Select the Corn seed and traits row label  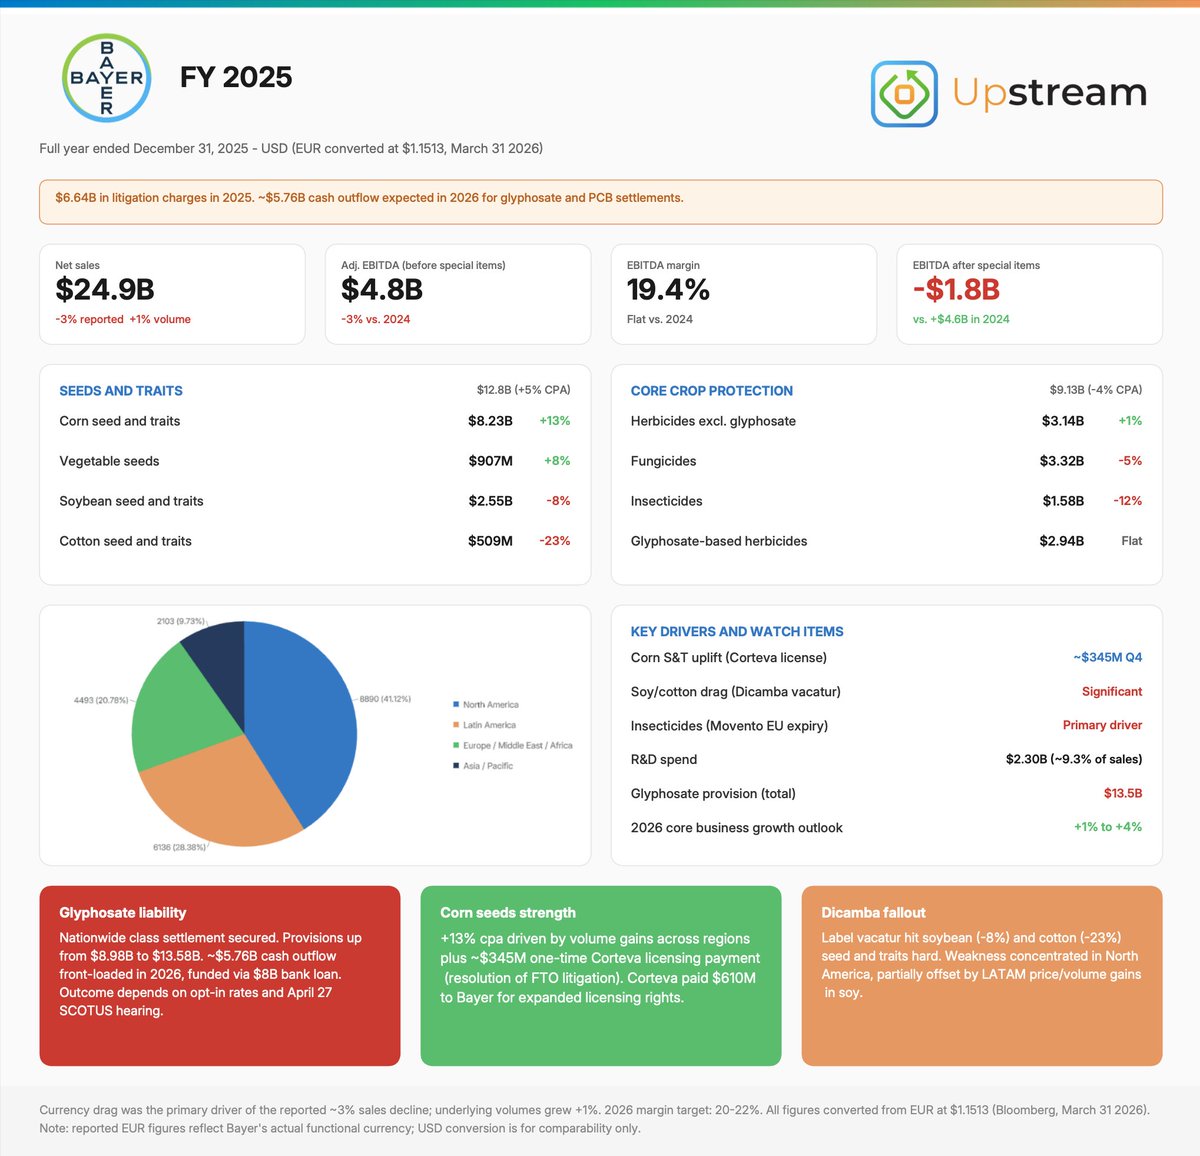120,421
